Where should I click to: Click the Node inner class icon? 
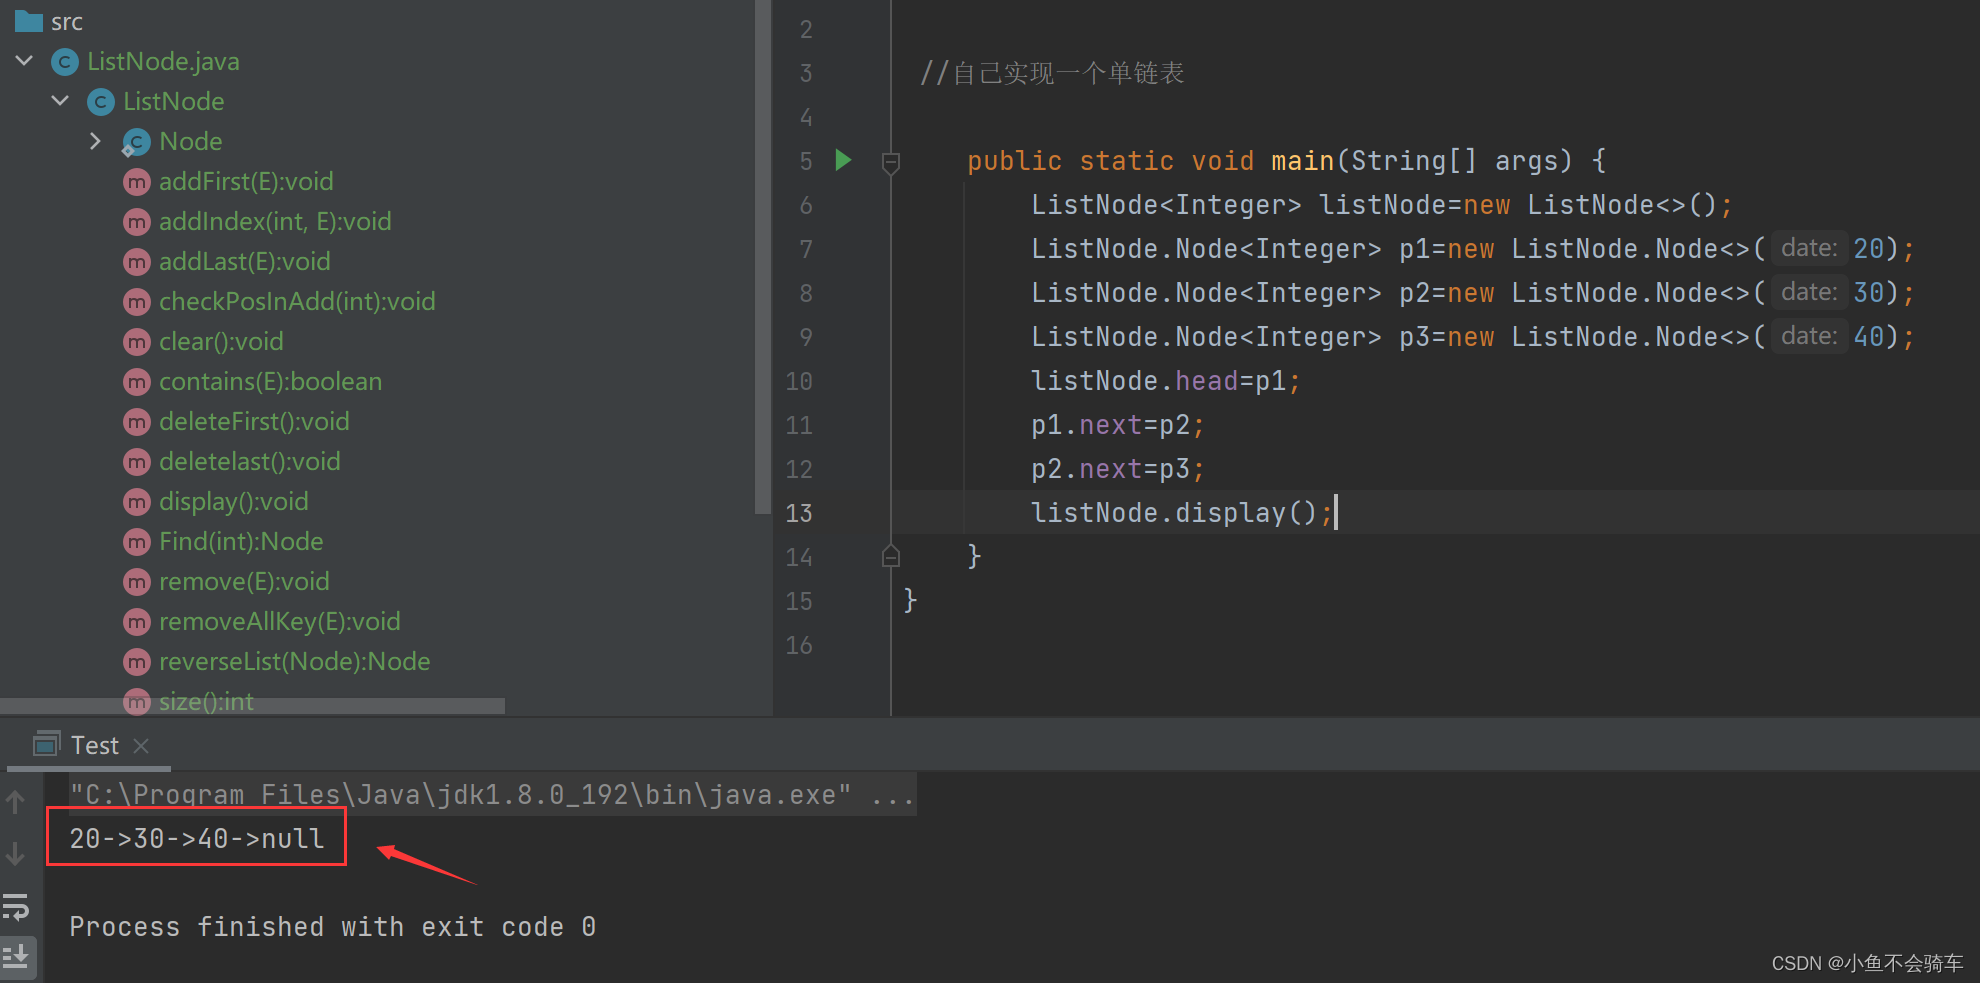(x=137, y=142)
